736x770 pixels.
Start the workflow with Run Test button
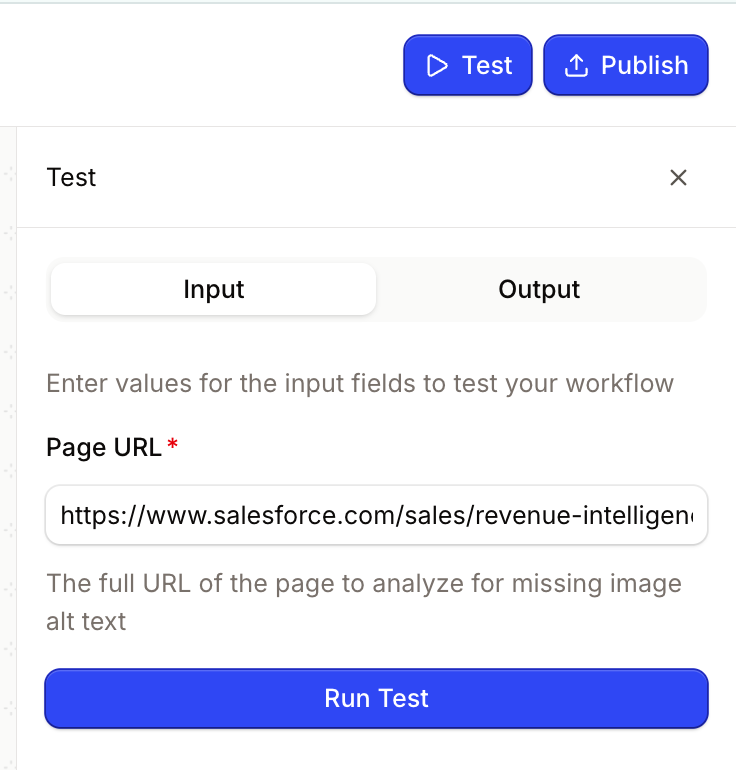pyautogui.click(x=376, y=698)
